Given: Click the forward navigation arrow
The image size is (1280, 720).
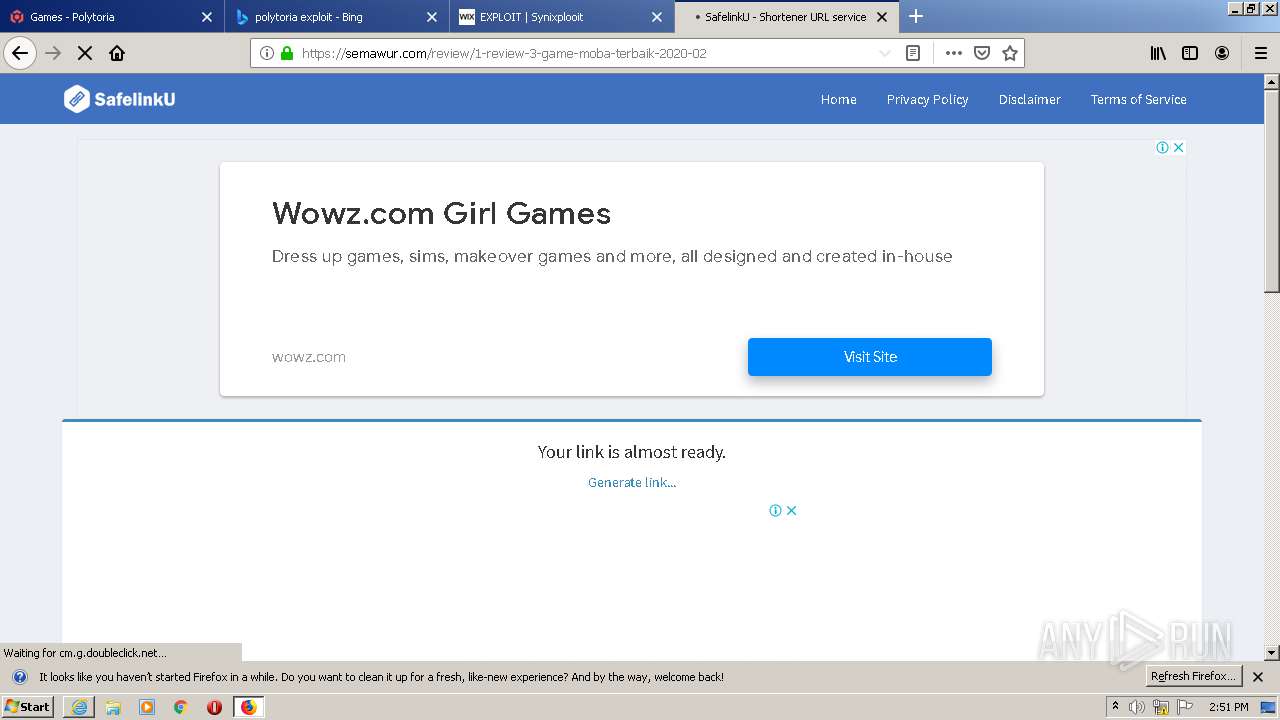Looking at the screenshot, I should (x=53, y=53).
